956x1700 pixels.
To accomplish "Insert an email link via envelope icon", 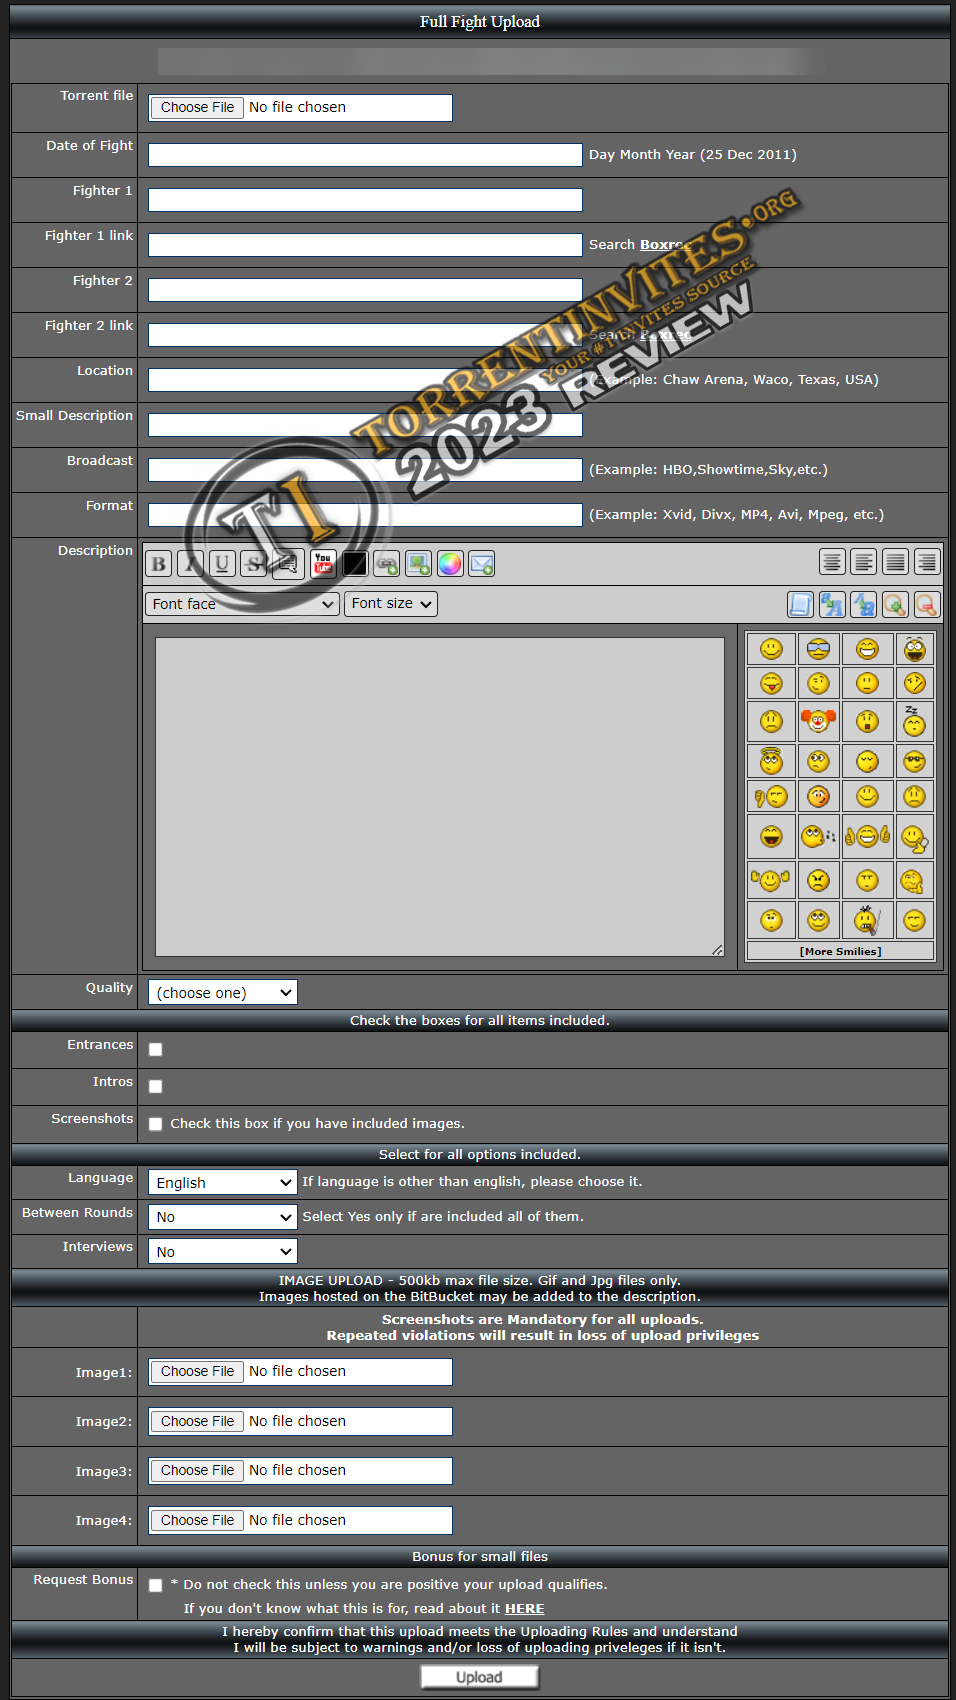I will click(482, 564).
